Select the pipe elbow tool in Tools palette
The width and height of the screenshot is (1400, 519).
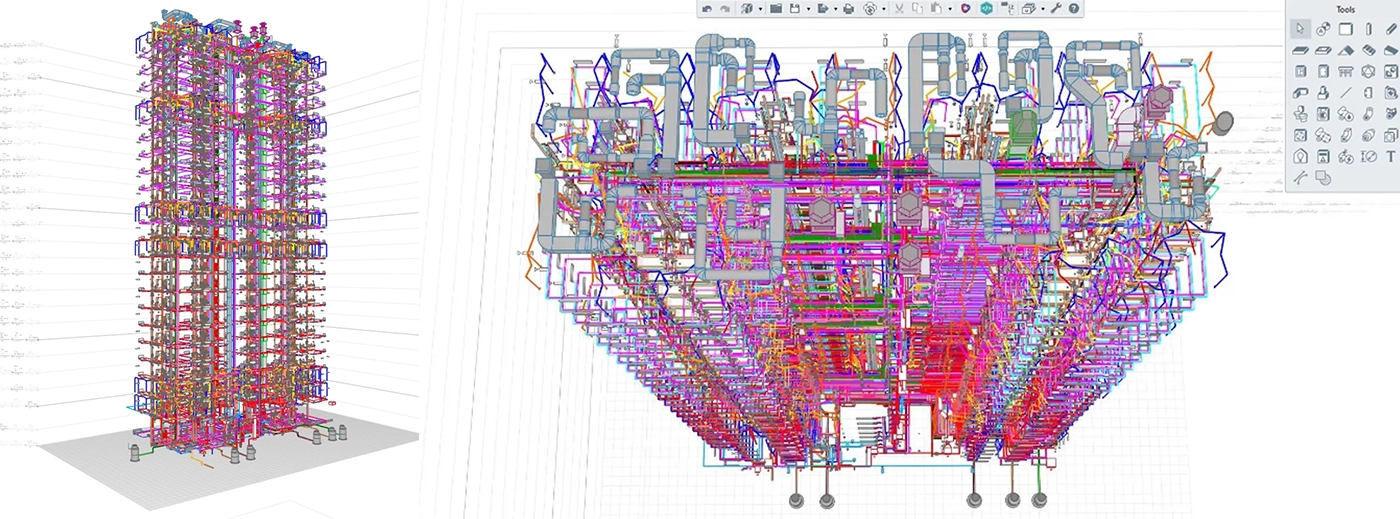point(1369,114)
